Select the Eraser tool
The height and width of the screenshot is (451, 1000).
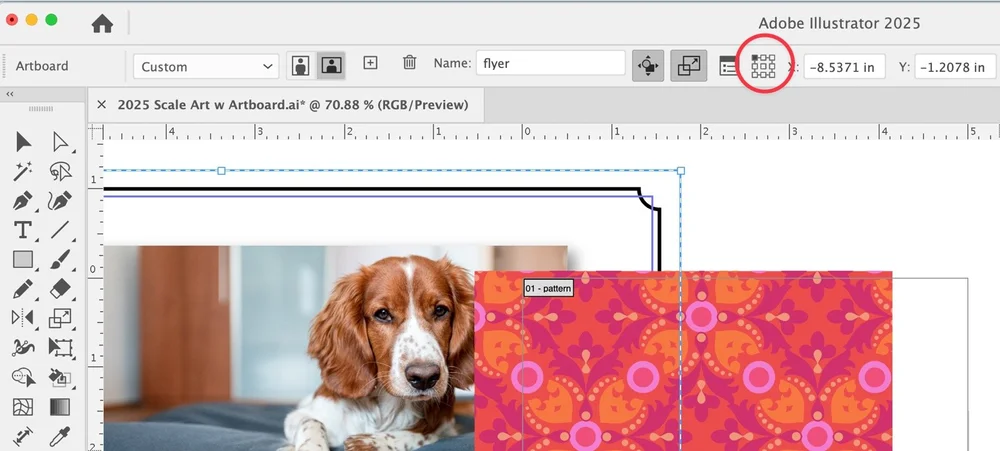[60, 288]
